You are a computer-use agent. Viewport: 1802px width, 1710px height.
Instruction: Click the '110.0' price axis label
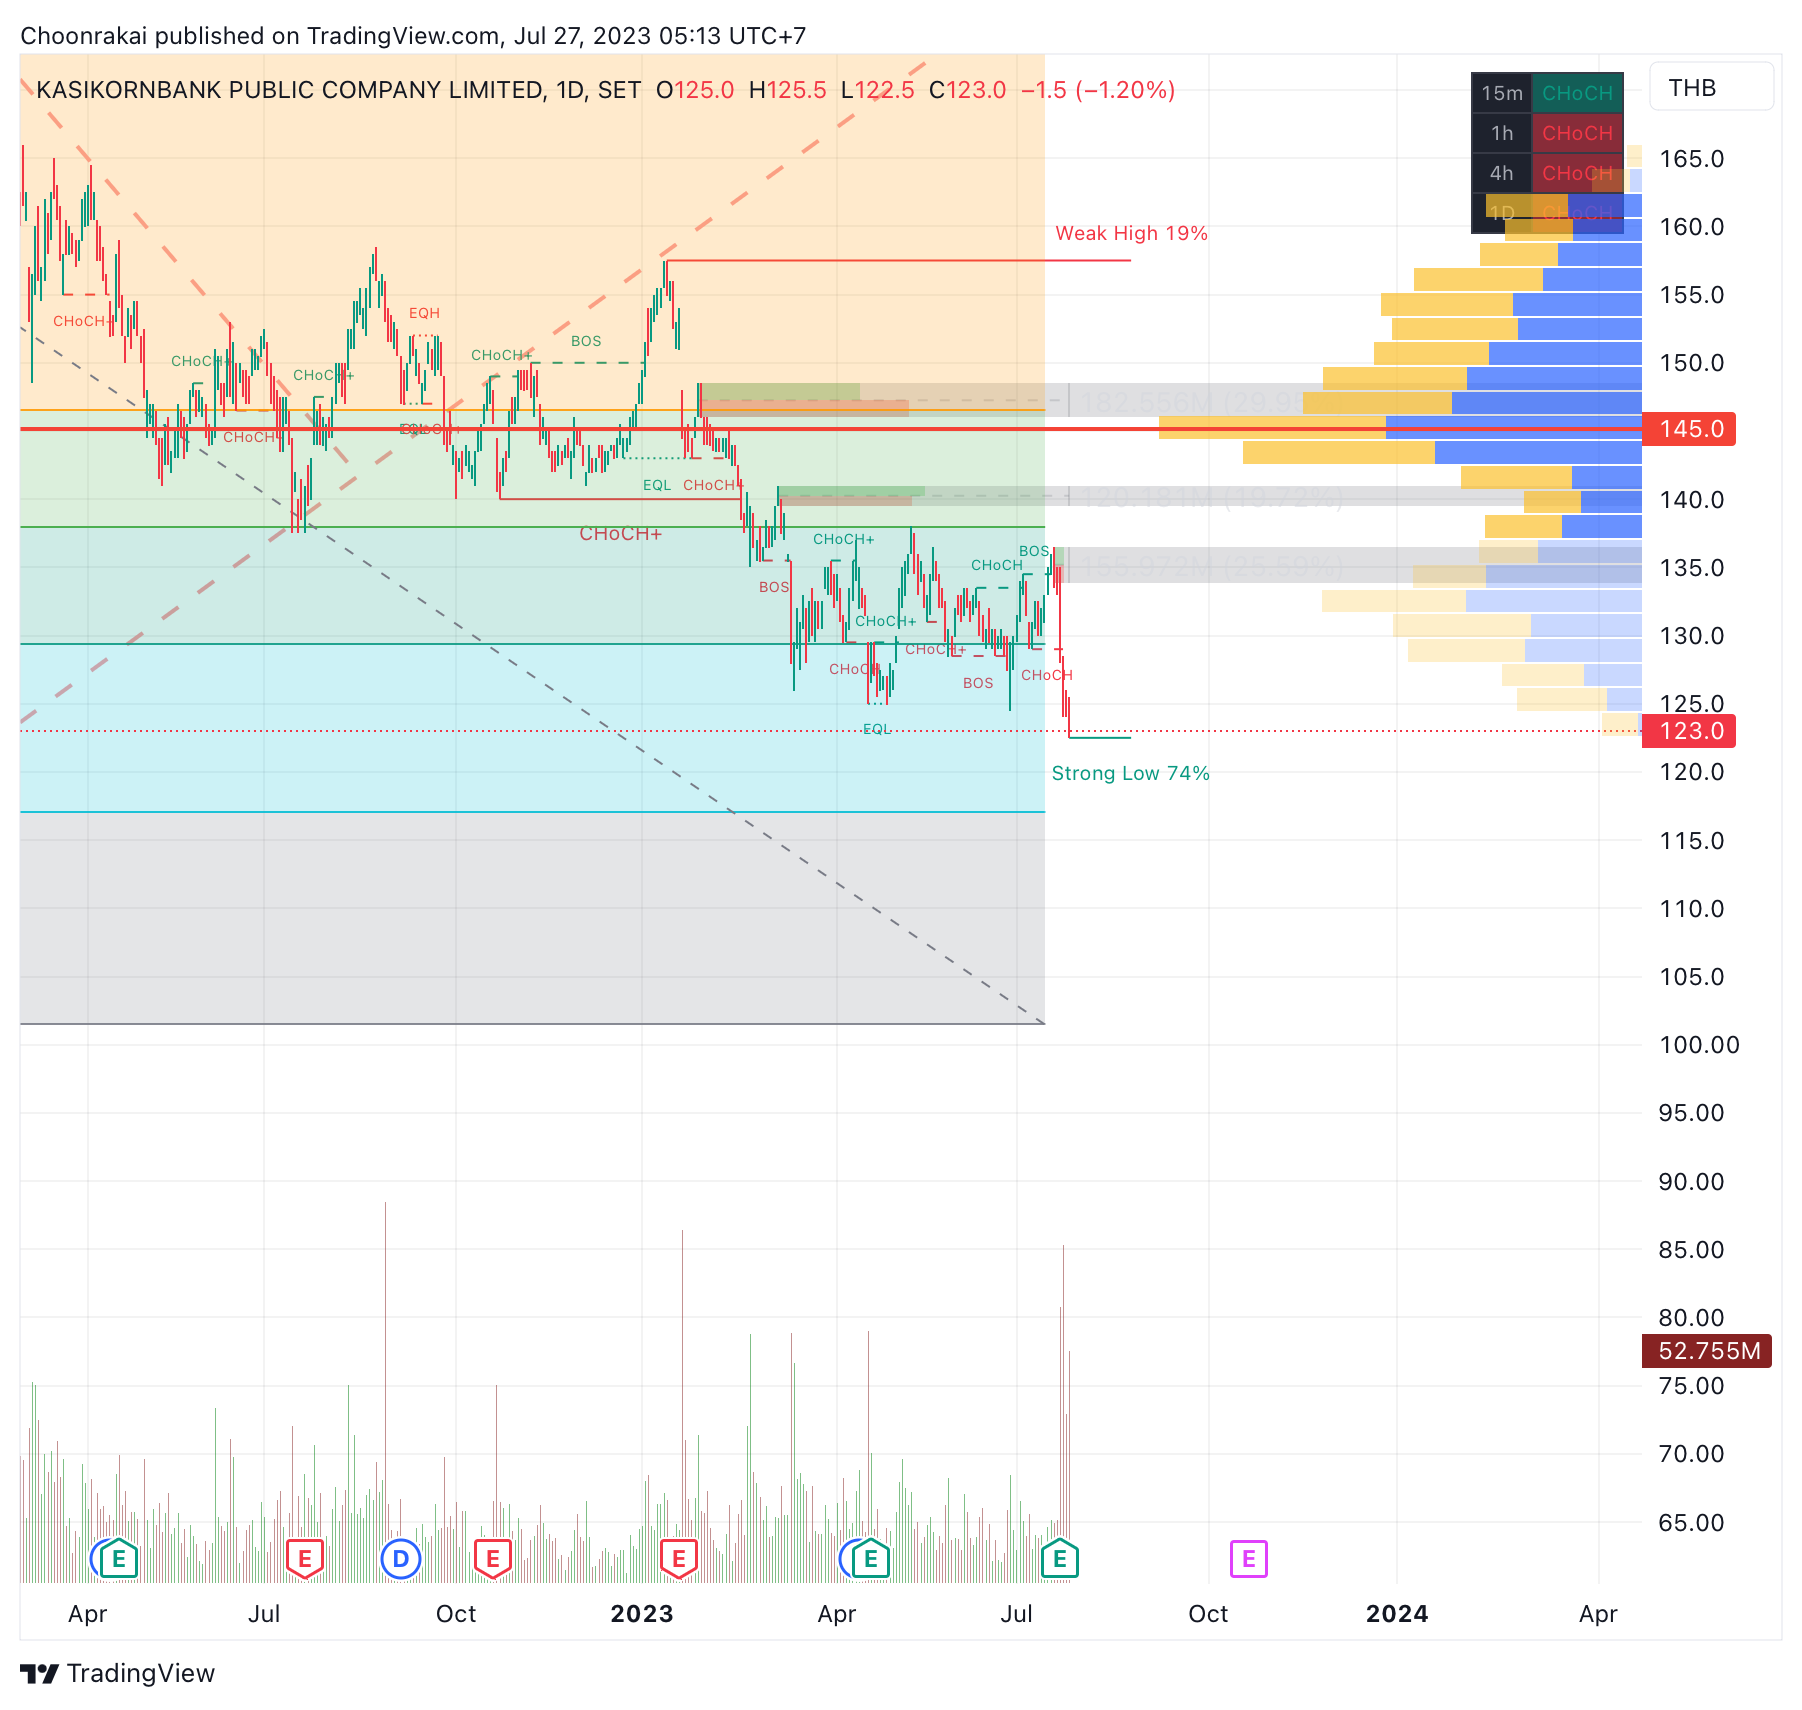(1692, 909)
